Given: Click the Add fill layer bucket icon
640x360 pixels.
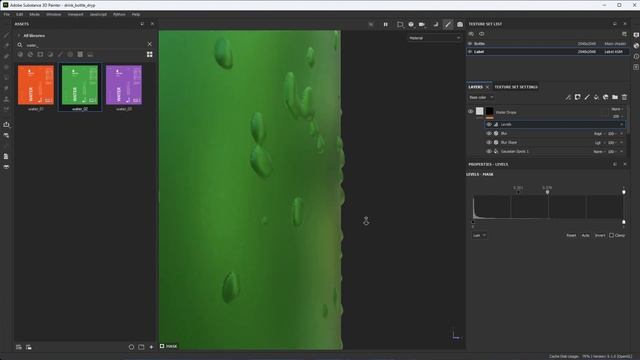Looking at the screenshot, I should (x=596, y=97).
